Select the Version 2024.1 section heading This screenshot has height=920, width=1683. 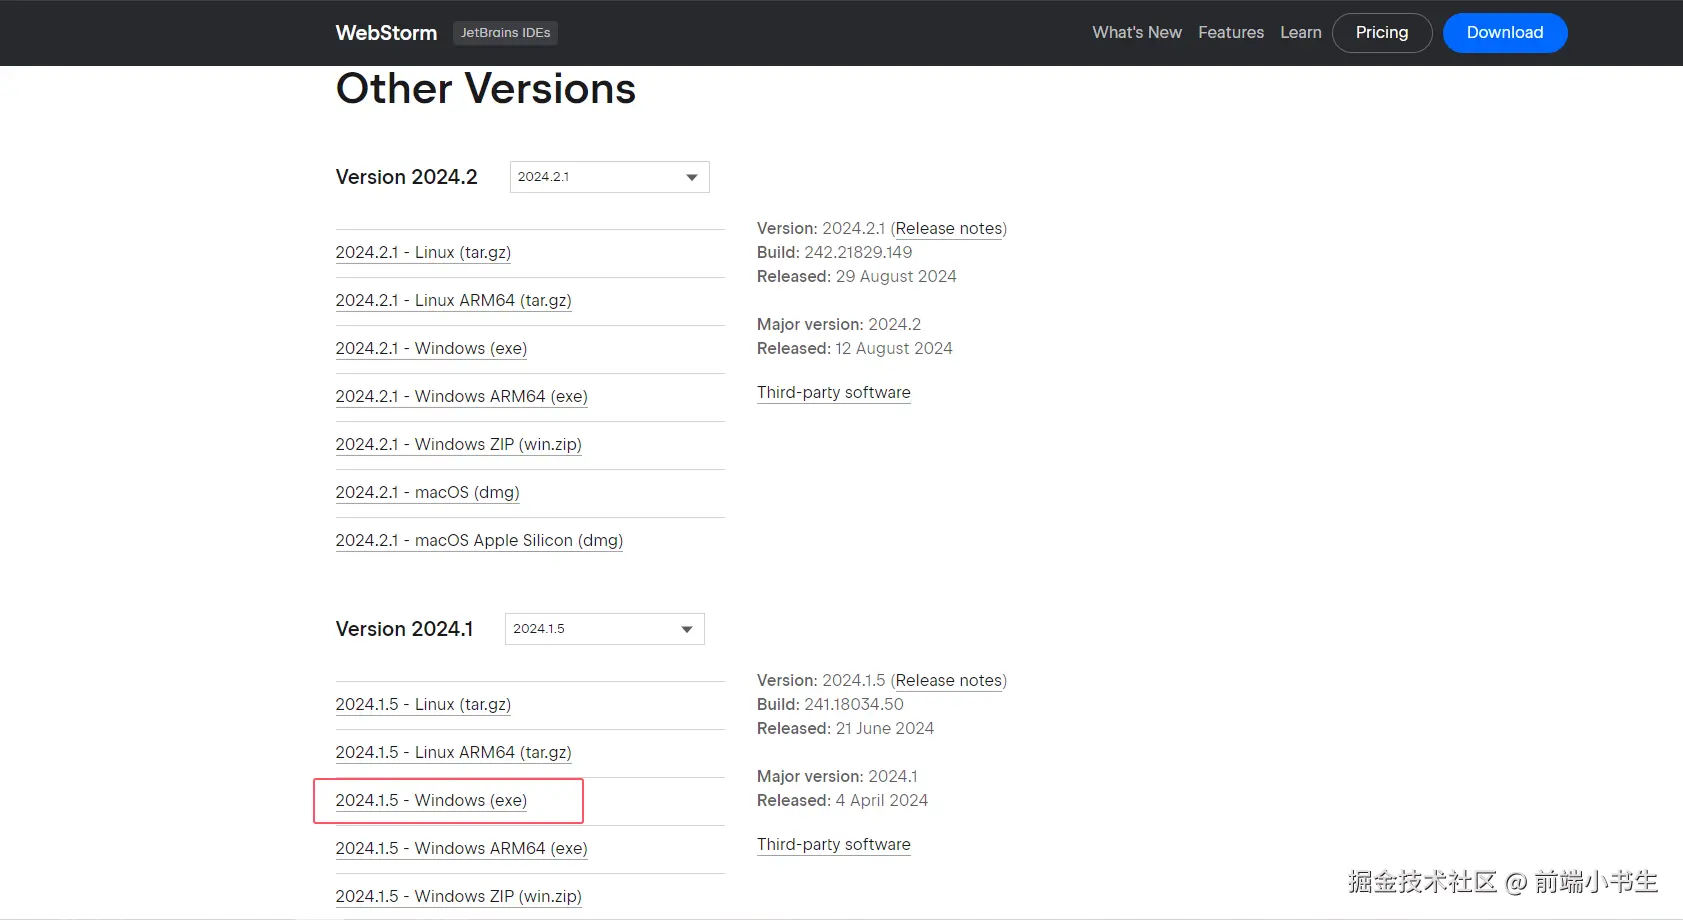pyautogui.click(x=404, y=629)
